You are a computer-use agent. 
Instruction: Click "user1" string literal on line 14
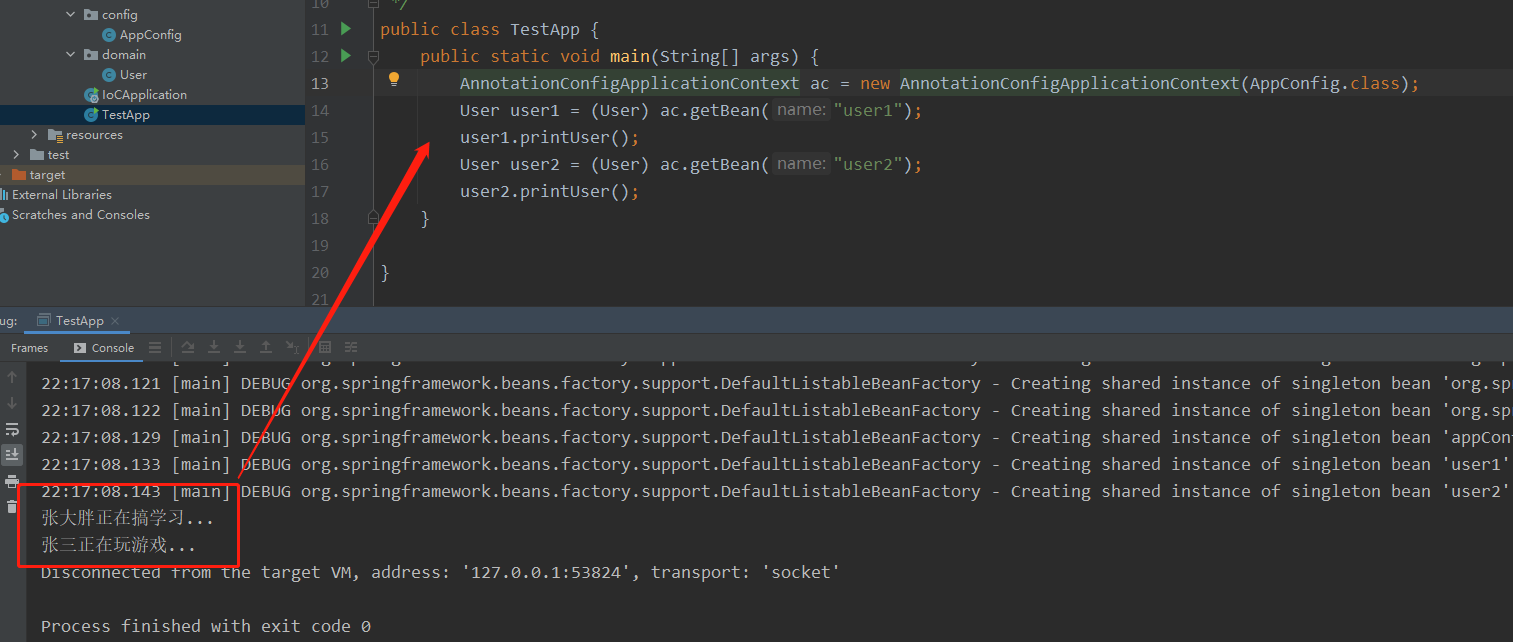coord(868,110)
